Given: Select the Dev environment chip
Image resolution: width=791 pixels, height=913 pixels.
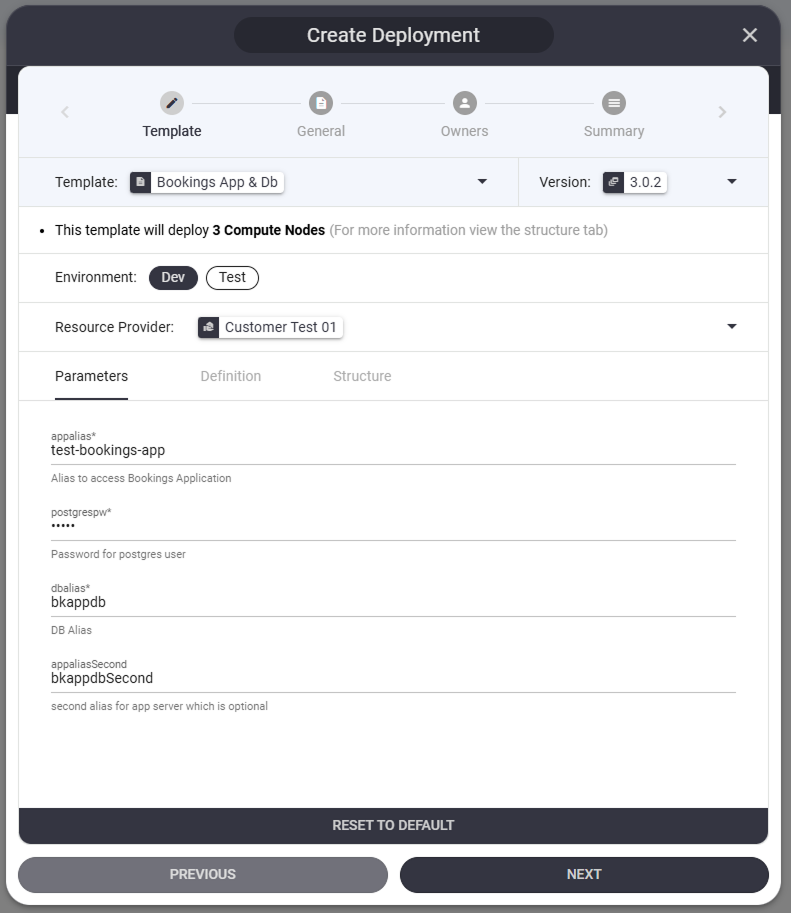Looking at the screenshot, I should pyautogui.click(x=173, y=277).
